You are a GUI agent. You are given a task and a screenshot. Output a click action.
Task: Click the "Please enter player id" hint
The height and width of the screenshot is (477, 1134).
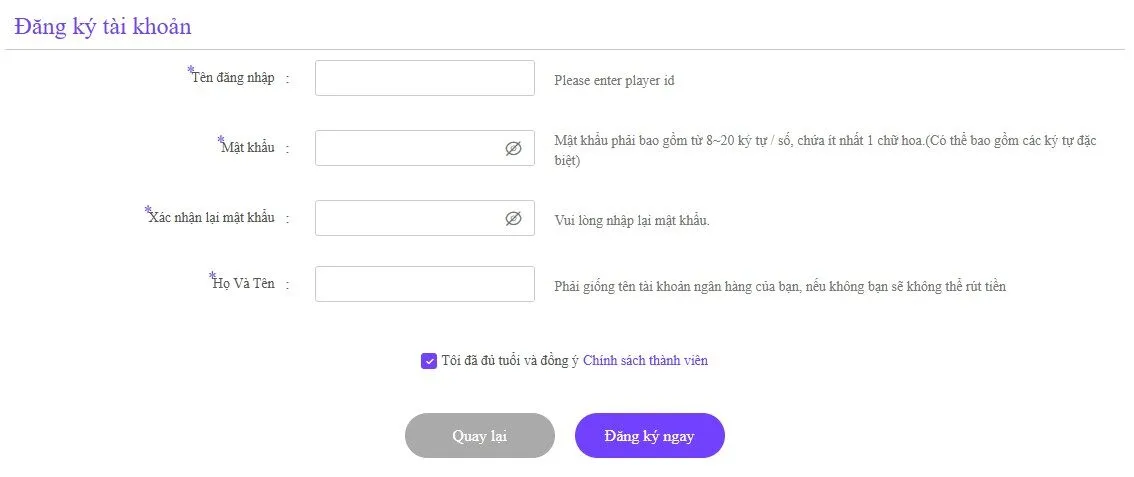tap(614, 81)
